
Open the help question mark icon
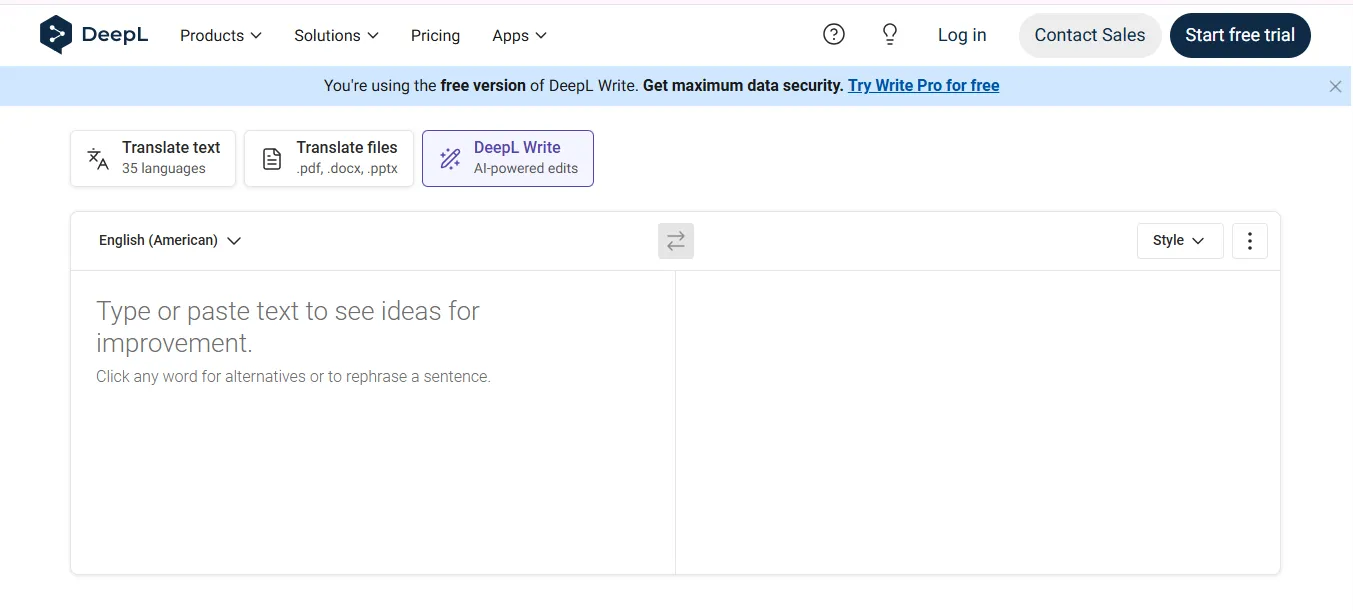tap(834, 35)
